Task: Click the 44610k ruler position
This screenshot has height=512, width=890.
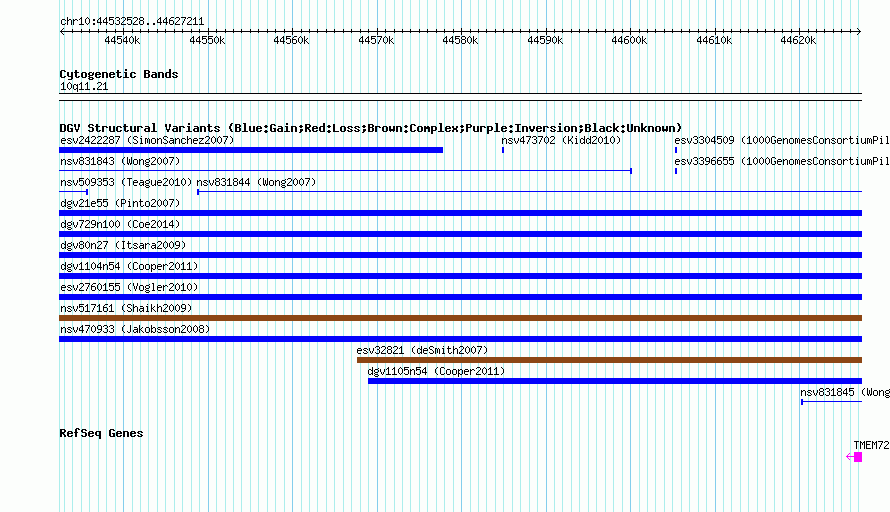Action: pos(714,40)
